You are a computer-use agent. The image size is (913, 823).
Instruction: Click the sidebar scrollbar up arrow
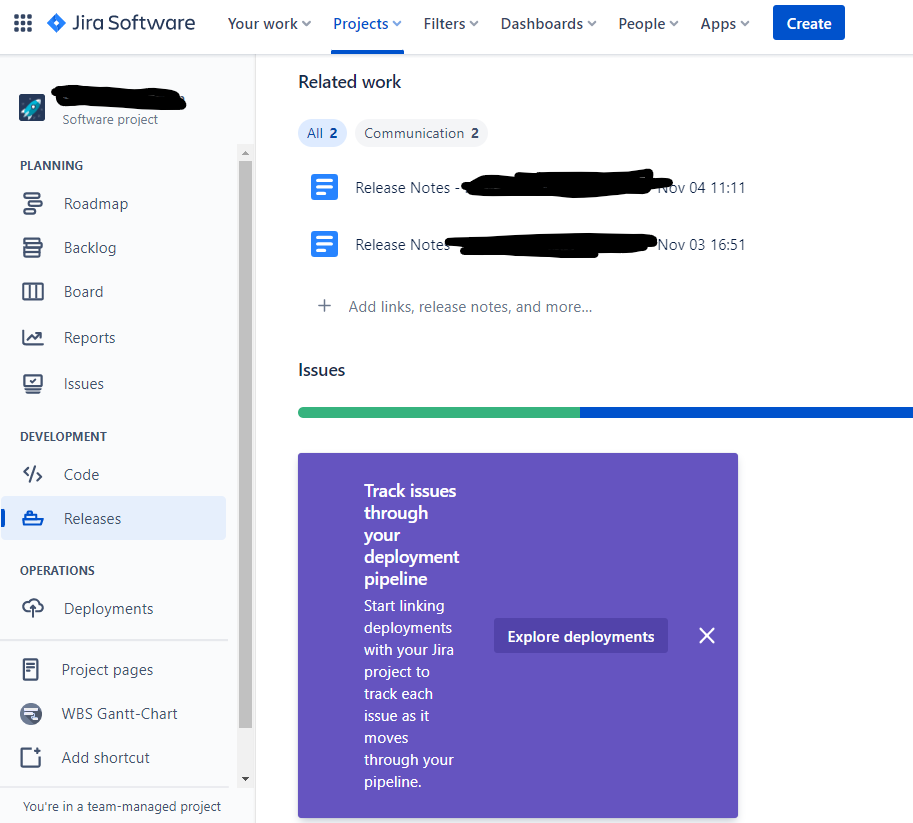pos(245,153)
